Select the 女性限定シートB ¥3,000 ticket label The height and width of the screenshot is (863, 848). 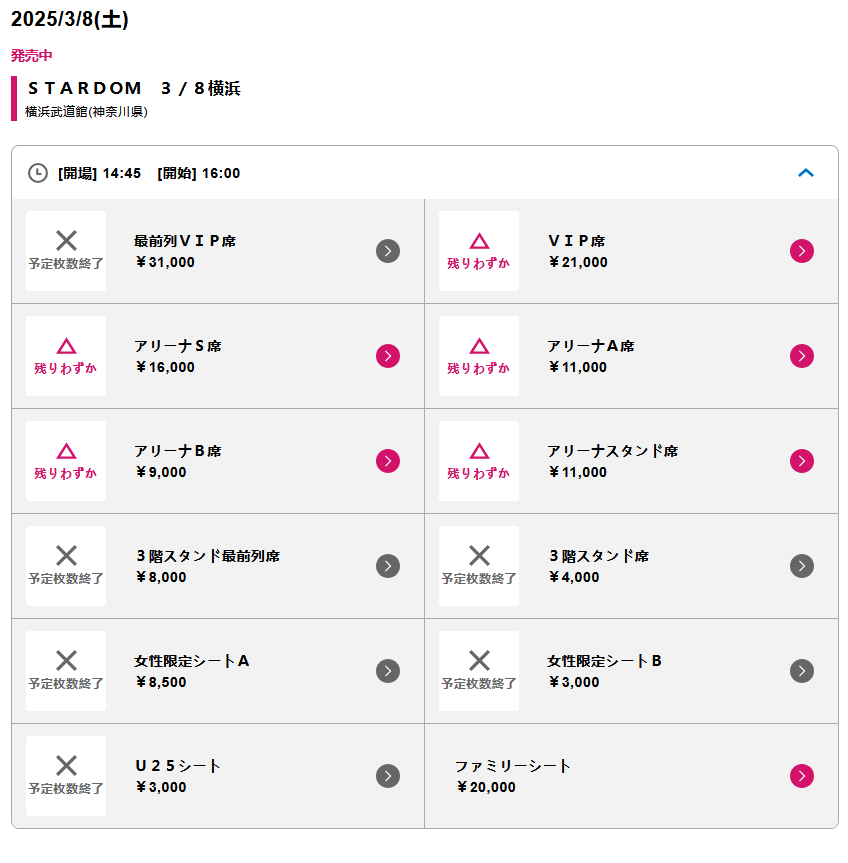coord(604,671)
